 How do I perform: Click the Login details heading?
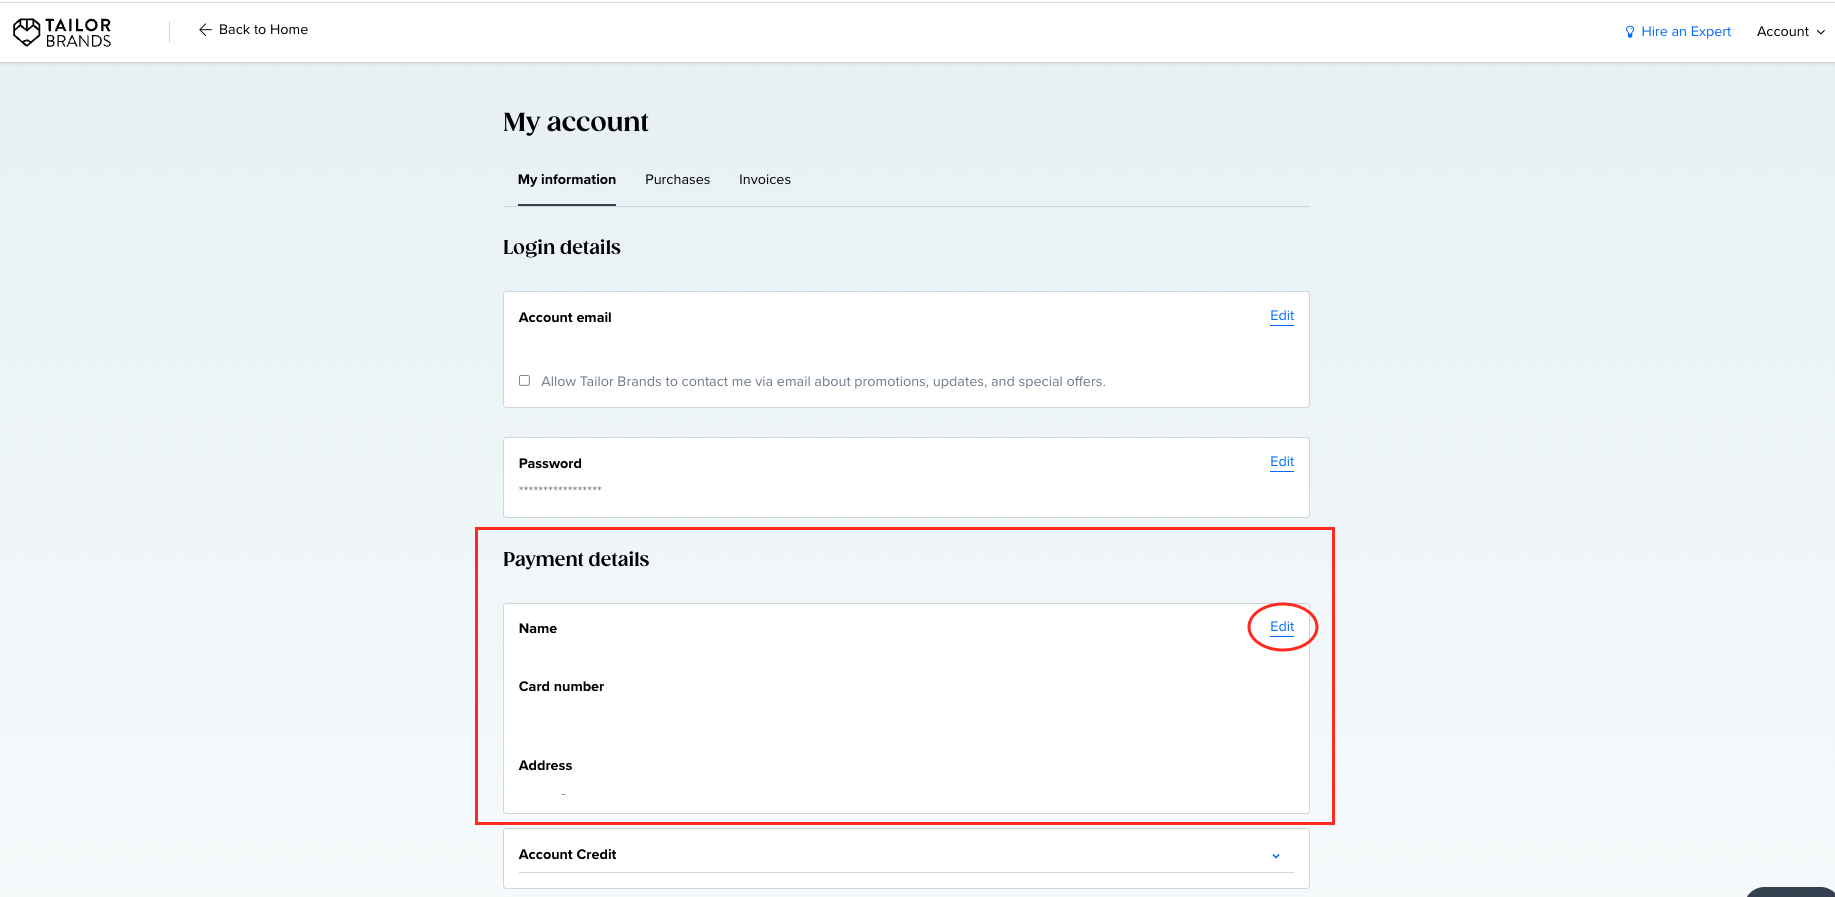coord(562,247)
